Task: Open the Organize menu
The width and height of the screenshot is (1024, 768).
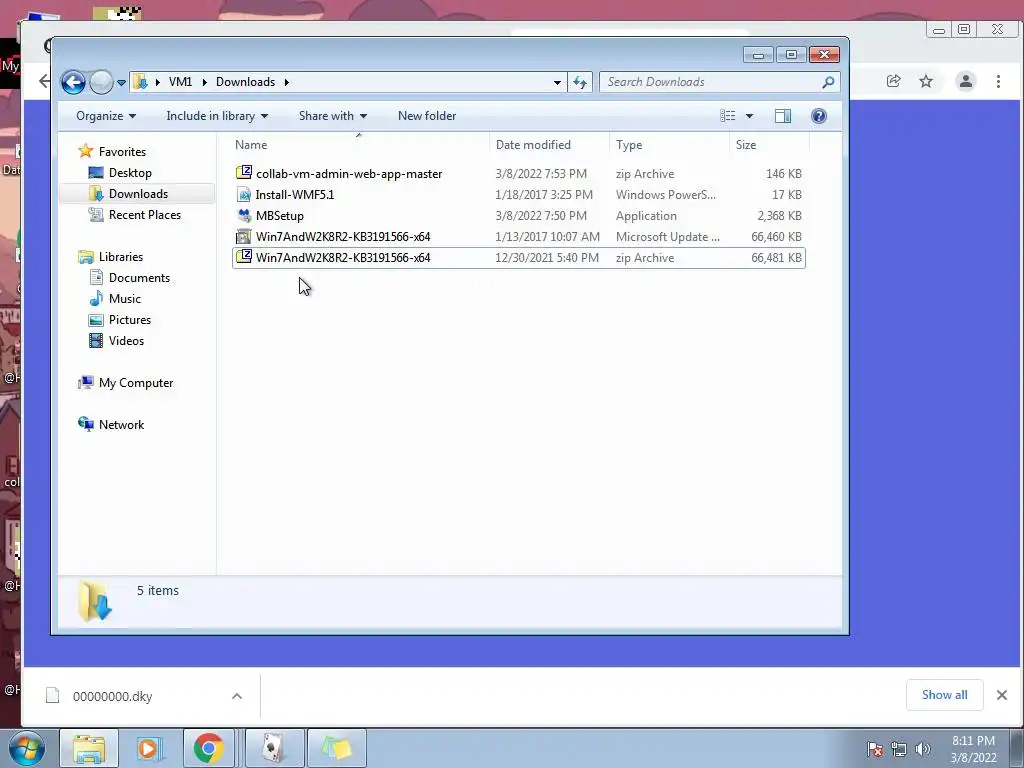Action: tap(106, 116)
